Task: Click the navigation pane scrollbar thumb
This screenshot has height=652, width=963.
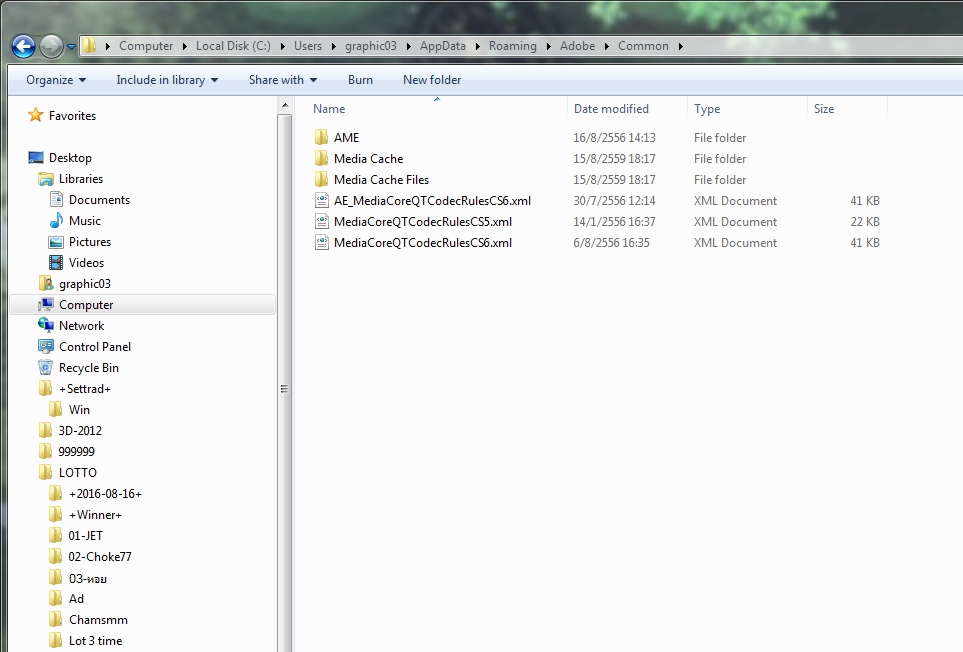Action: pyautogui.click(x=284, y=388)
